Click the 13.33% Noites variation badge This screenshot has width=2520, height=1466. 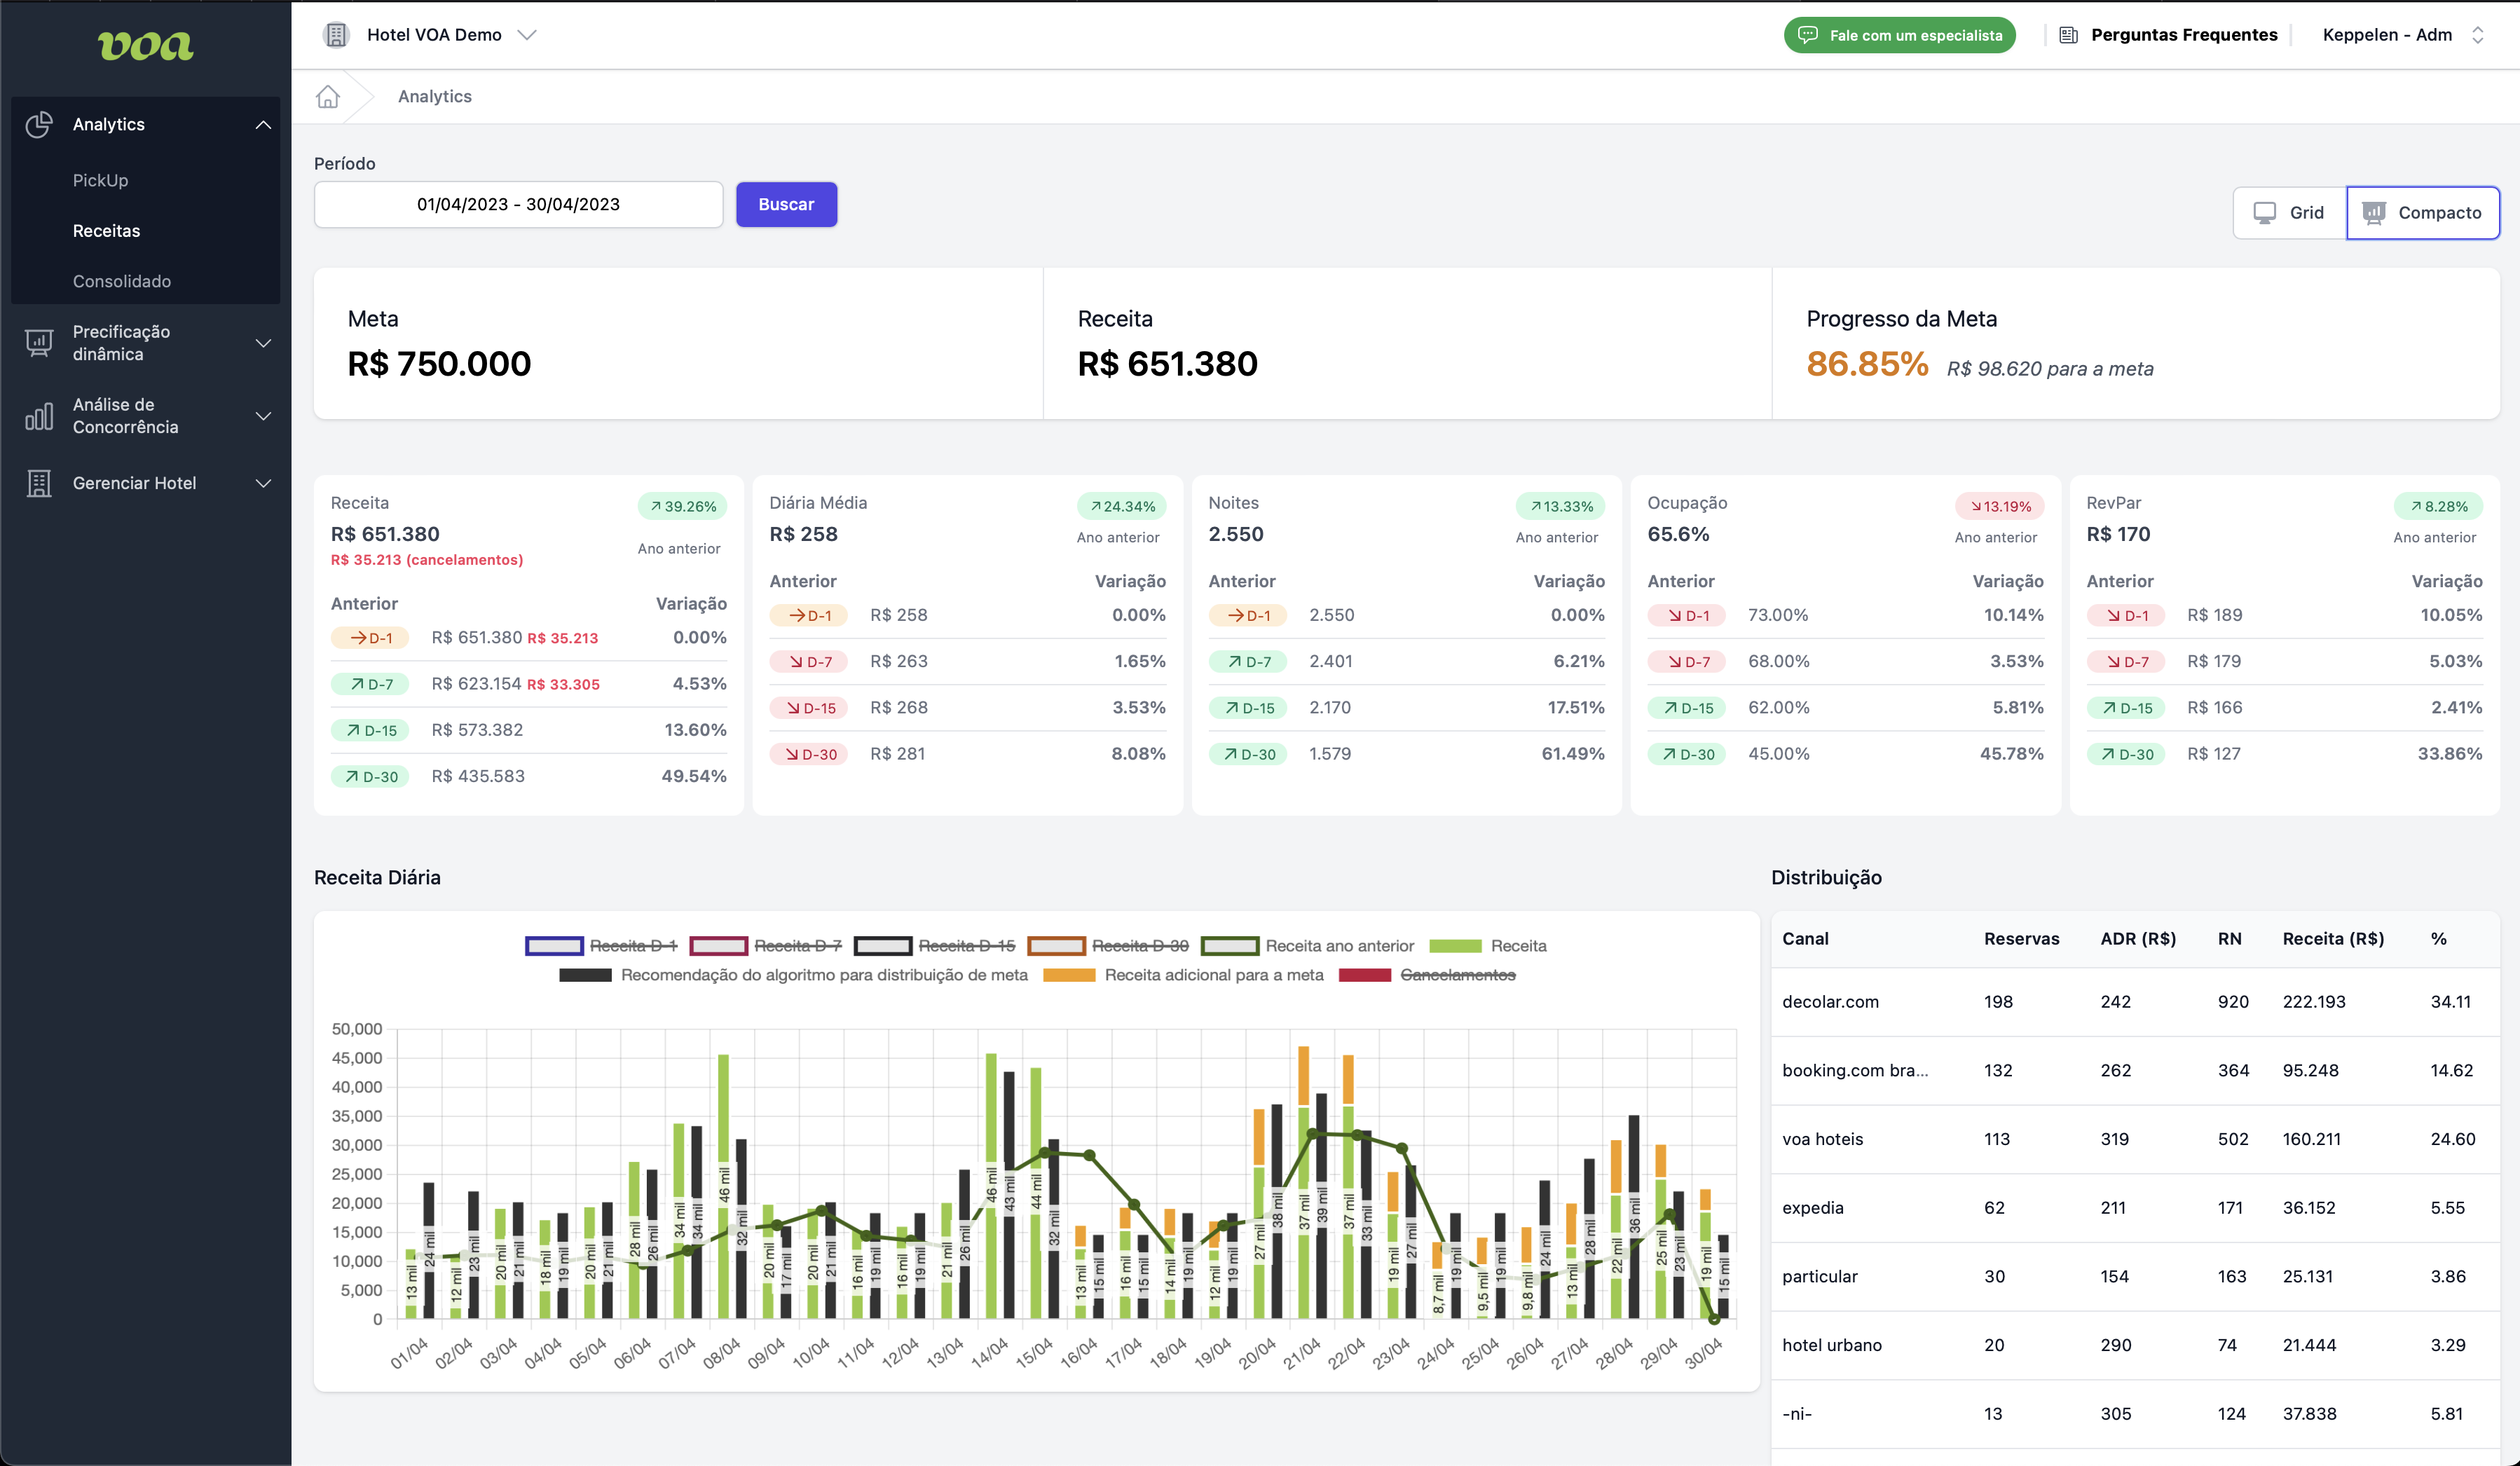(1561, 507)
